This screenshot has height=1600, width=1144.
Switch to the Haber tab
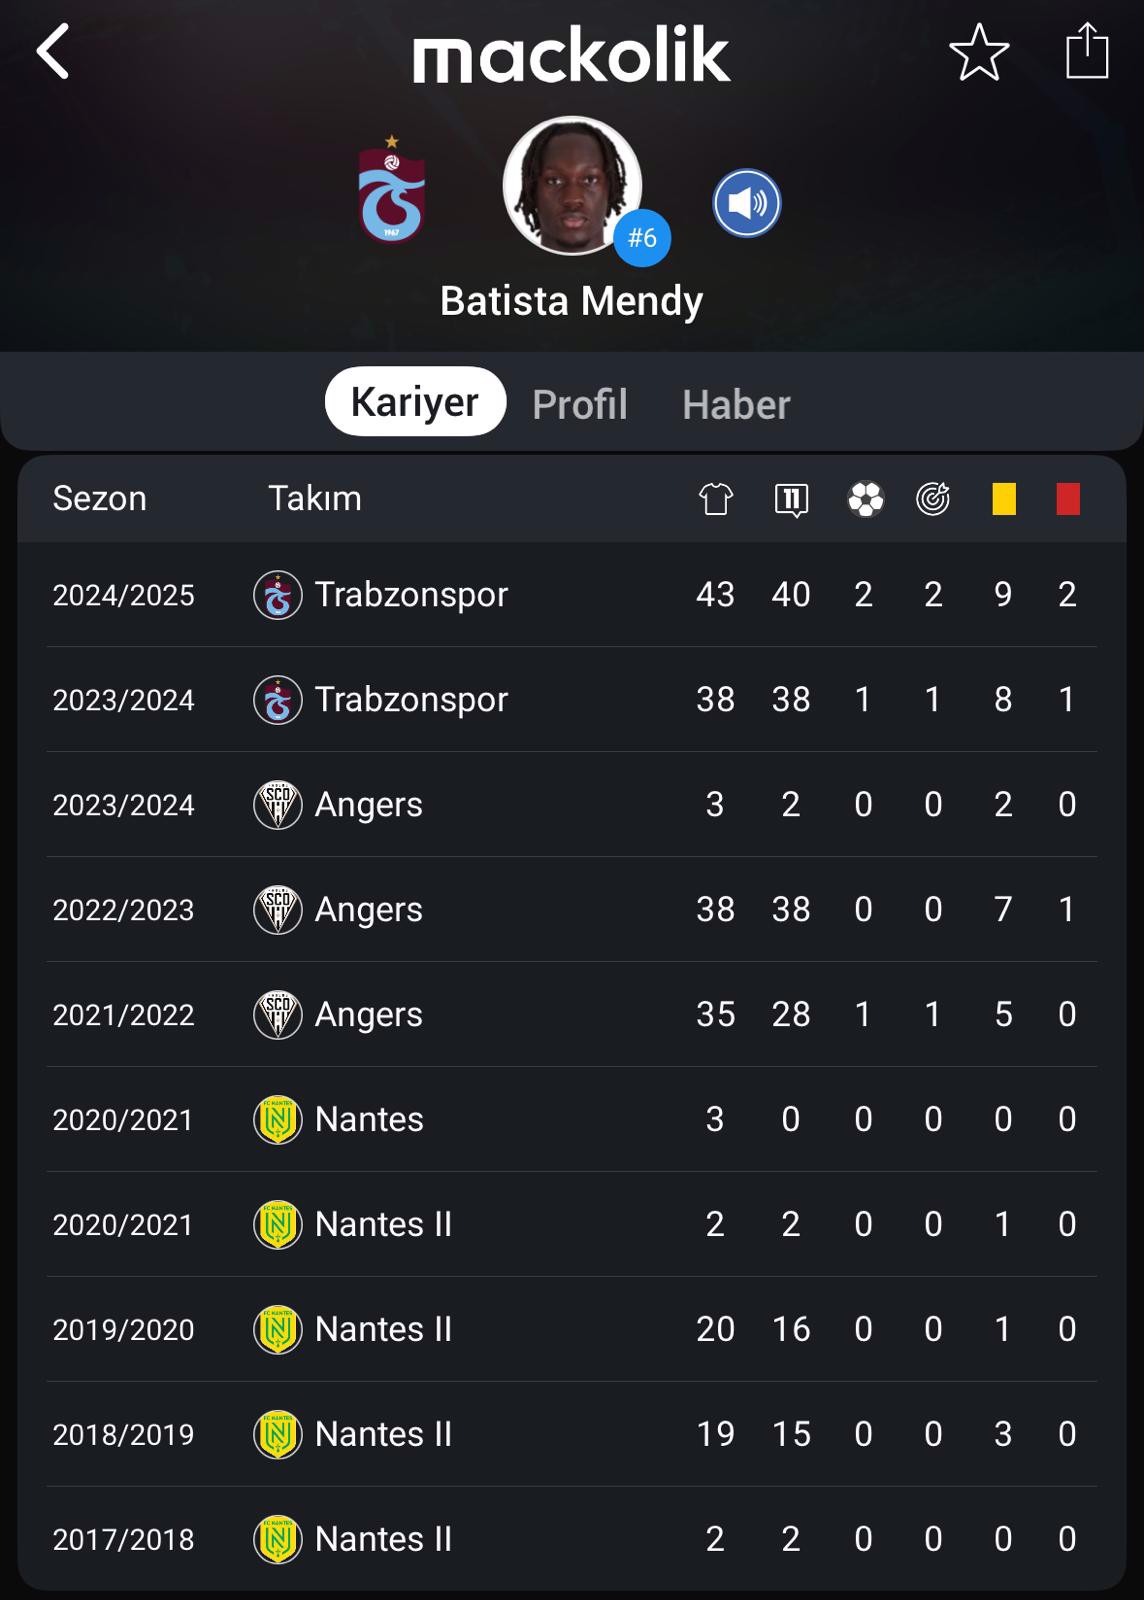tap(737, 404)
